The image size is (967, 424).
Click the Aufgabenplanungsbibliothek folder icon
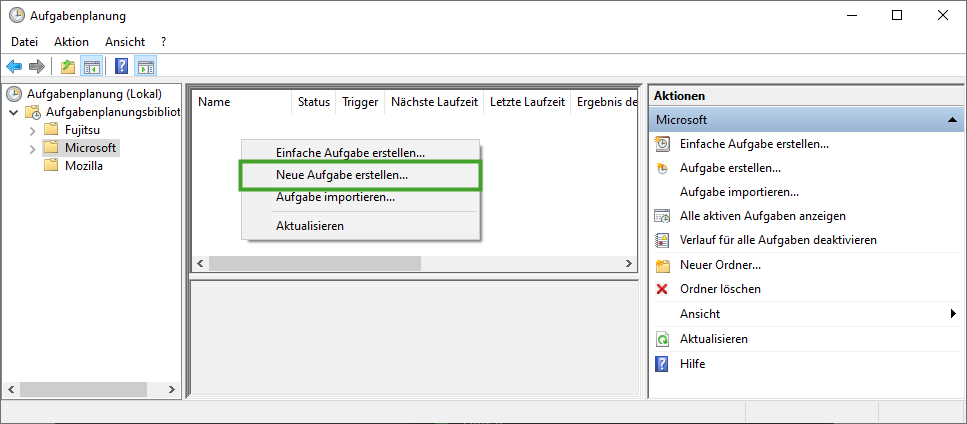[33, 112]
